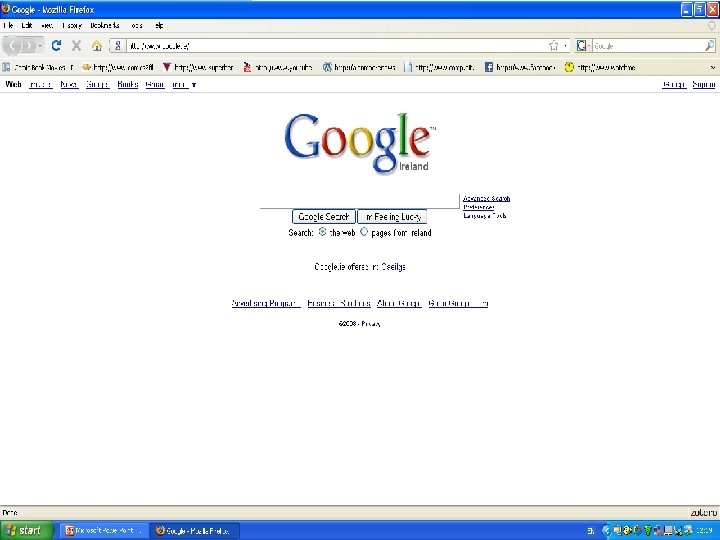Open the Windows Start menu
This screenshot has height=540, width=720.
pos(27,530)
